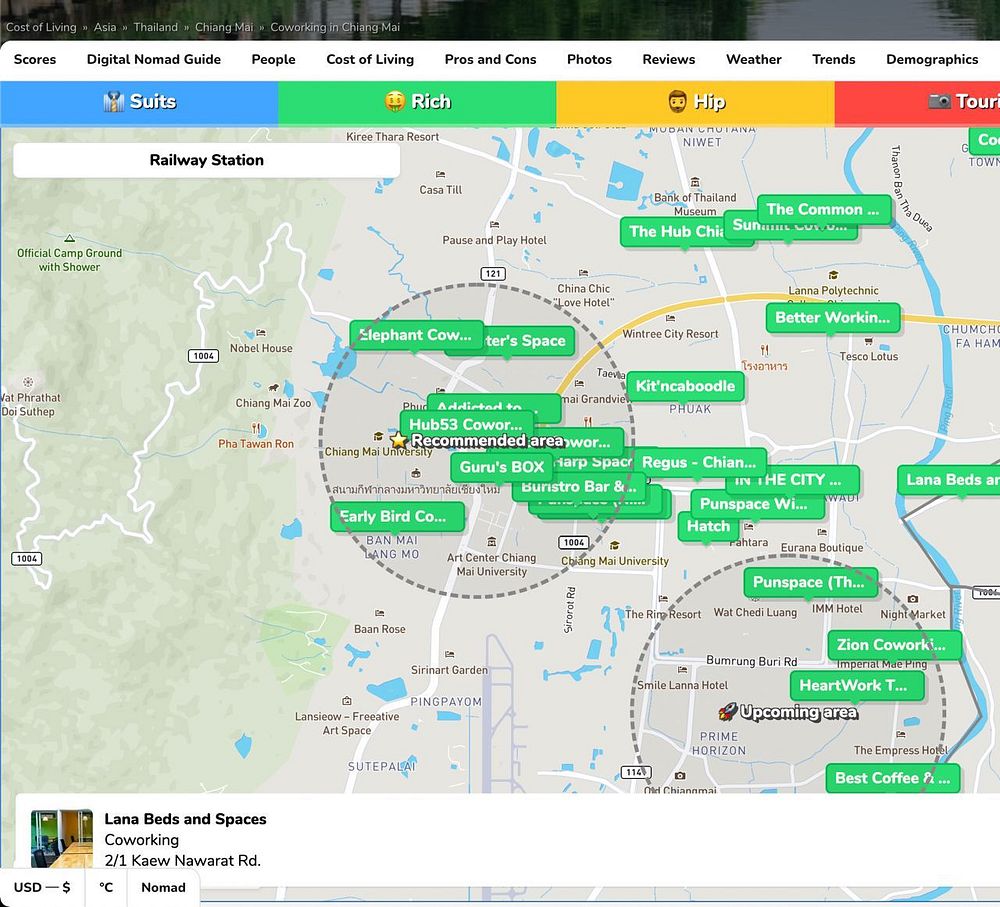Click the Asia breadcrumb link
Viewport: 1000px width, 907px height.
click(x=105, y=27)
